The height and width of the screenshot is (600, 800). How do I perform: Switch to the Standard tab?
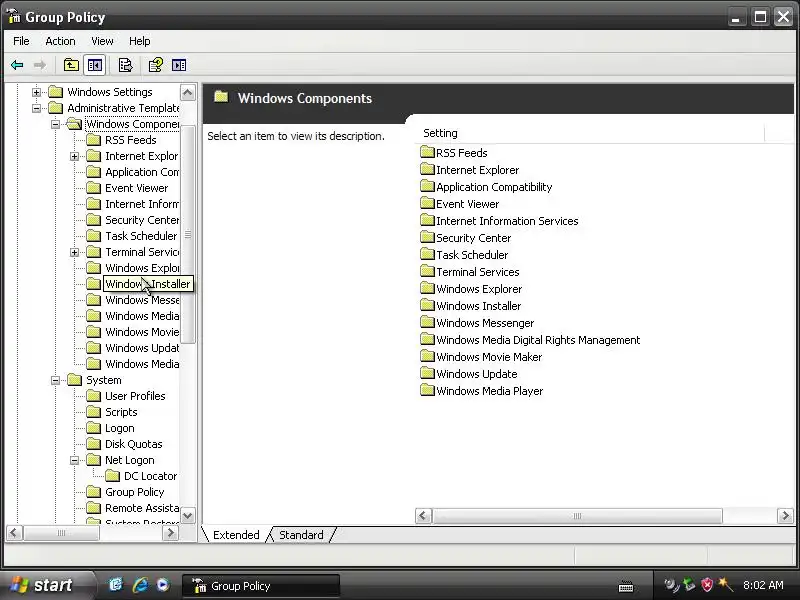click(301, 535)
